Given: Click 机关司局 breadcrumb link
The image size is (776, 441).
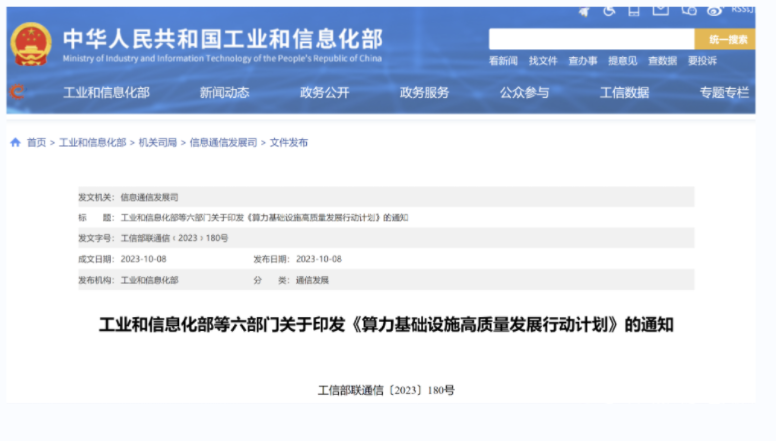Looking at the screenshot, I should point(158,143).
